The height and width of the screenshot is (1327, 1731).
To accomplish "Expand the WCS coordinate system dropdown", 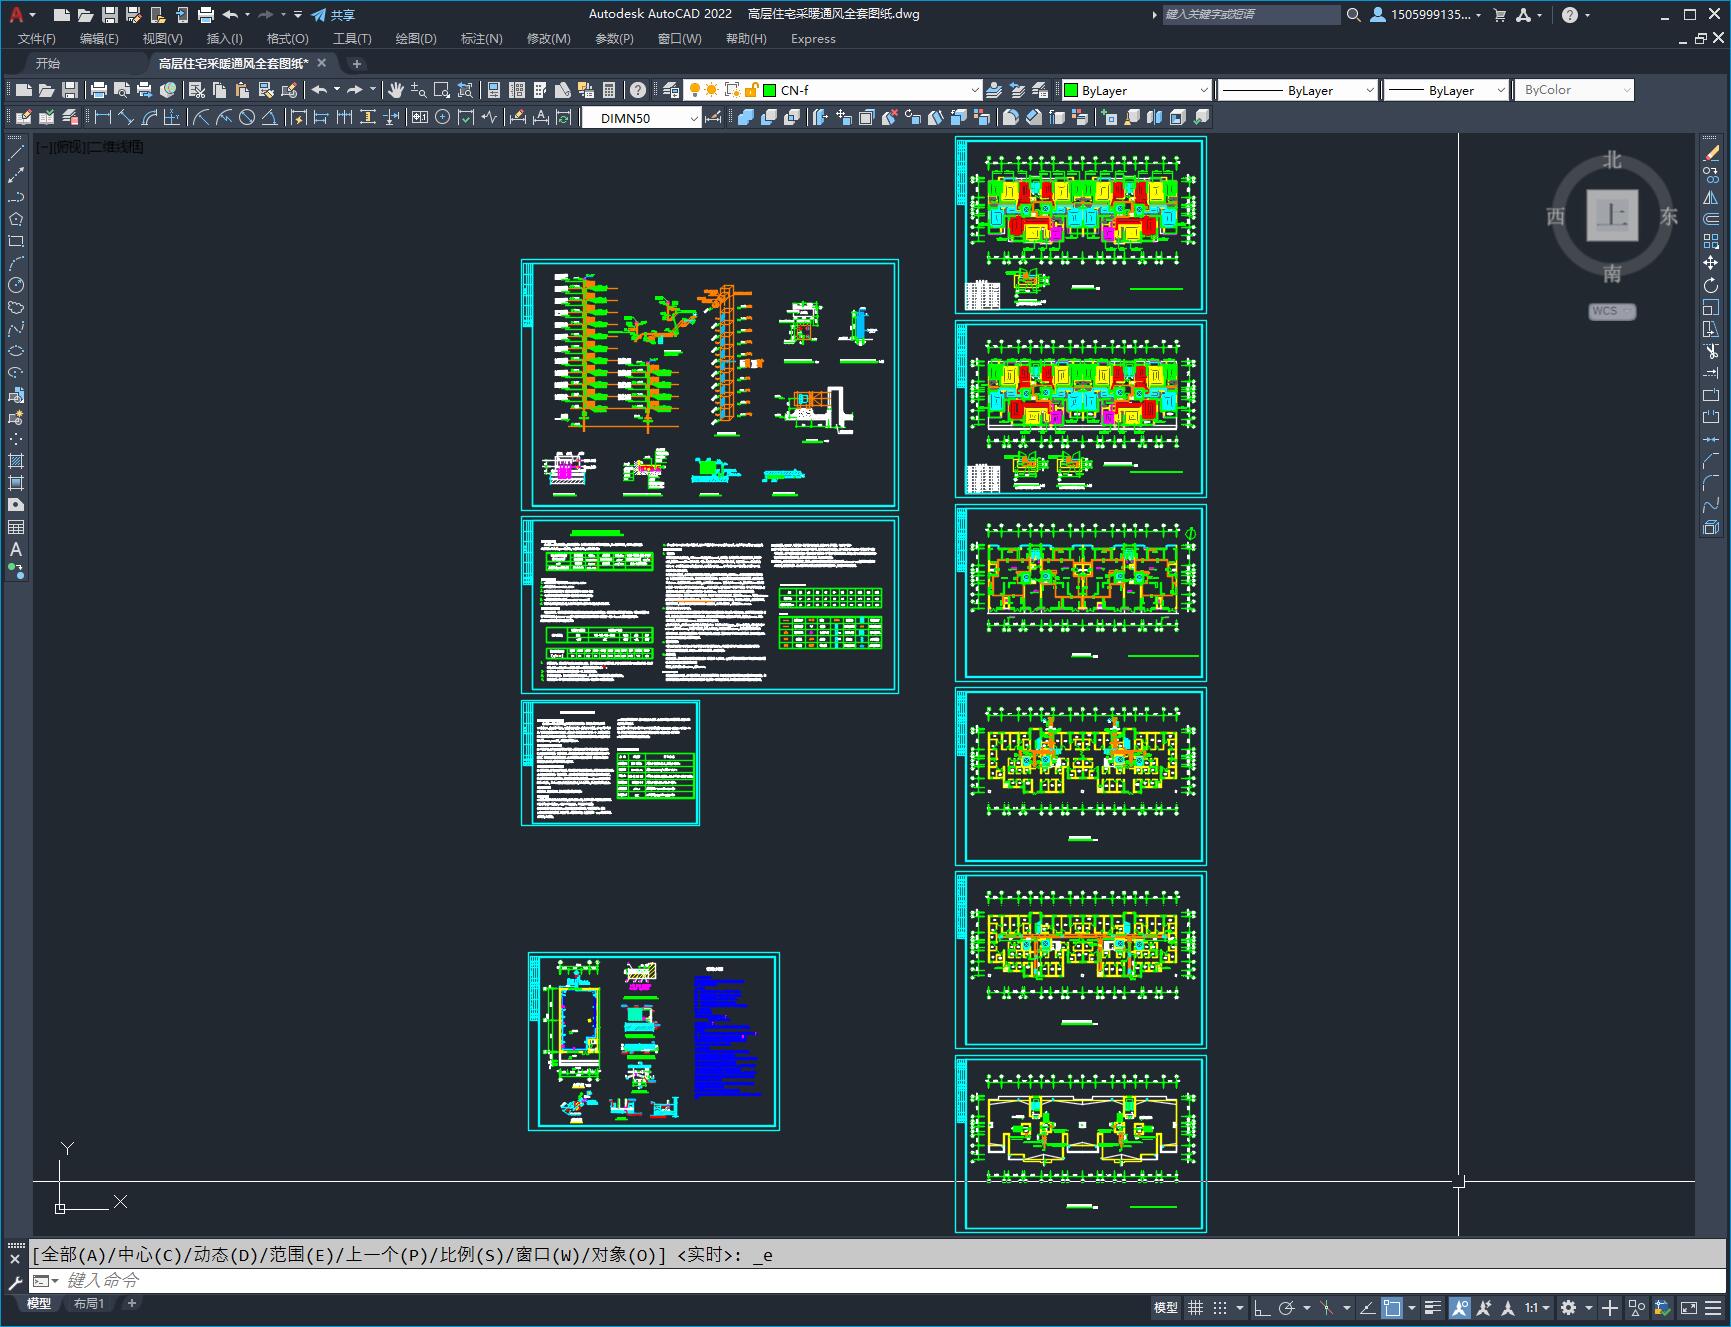I will coord(1627,311).
